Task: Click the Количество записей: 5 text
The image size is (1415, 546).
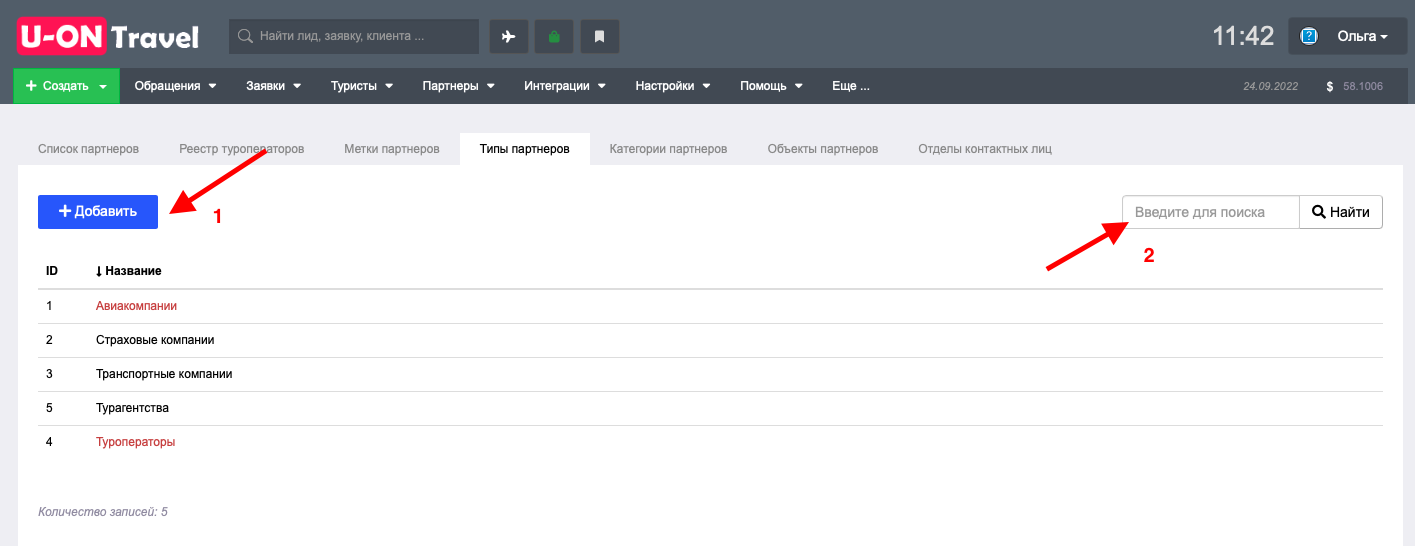Action: (103, 512)
